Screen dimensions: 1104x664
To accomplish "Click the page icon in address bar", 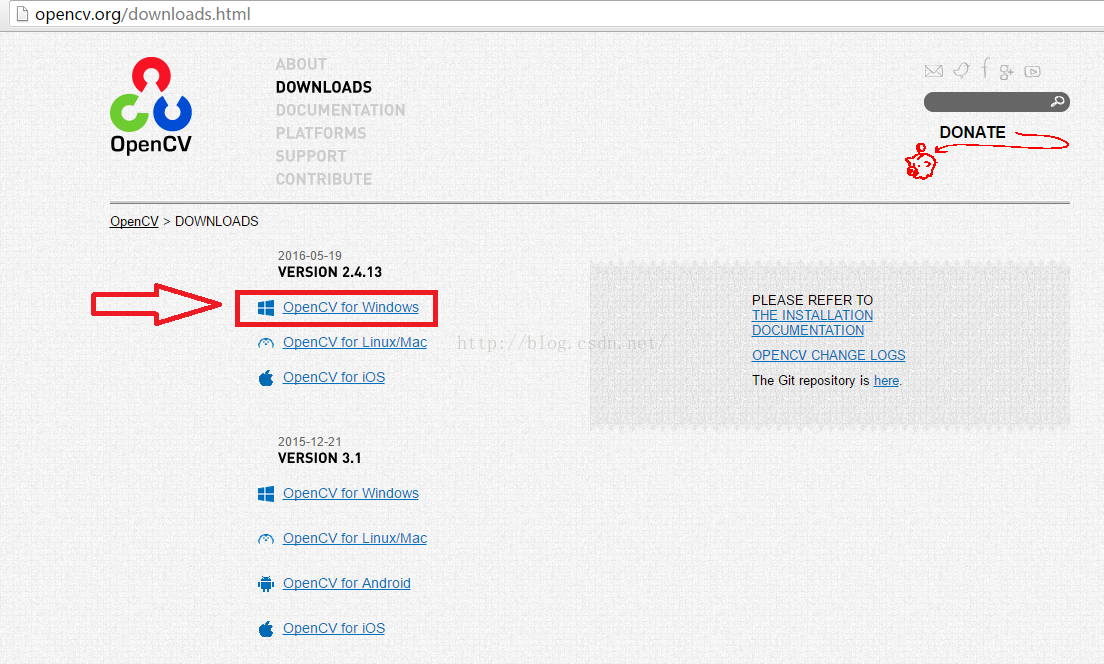I will pyautogui.click(x=23, y=13).
